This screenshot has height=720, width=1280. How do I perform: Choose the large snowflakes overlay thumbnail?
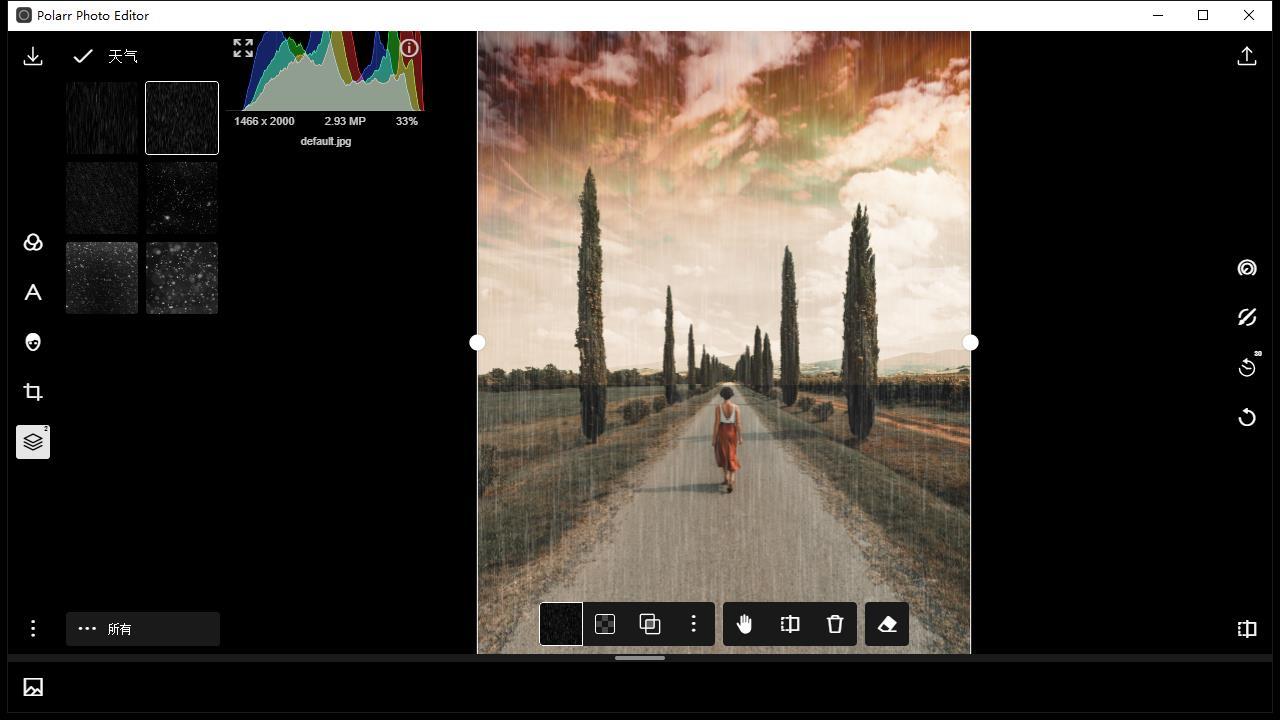coord(182,278)
